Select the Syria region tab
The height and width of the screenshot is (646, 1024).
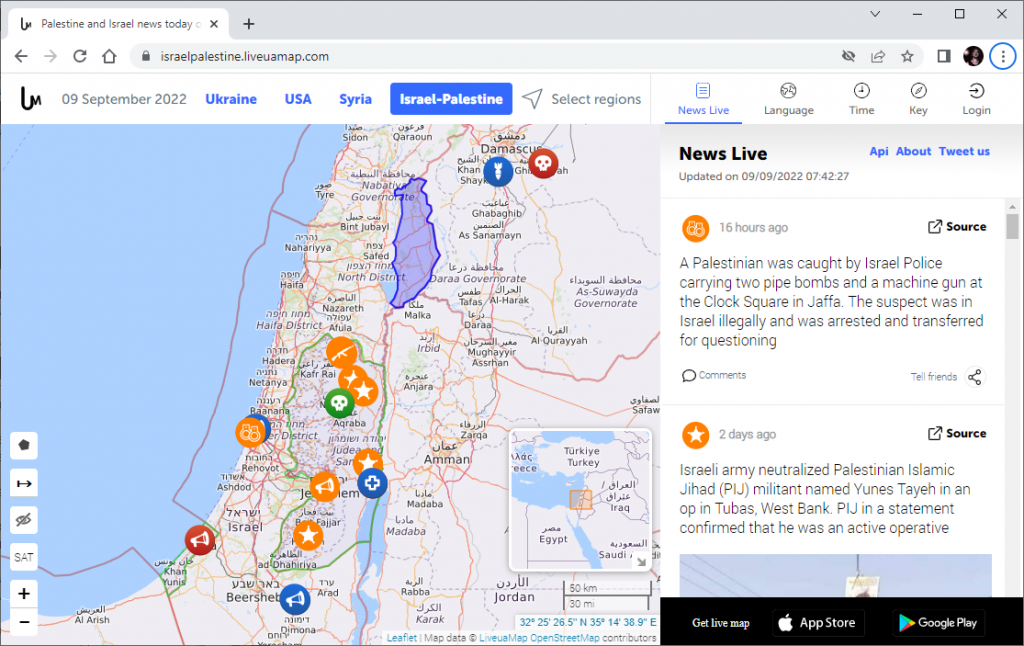pos(355,99)
